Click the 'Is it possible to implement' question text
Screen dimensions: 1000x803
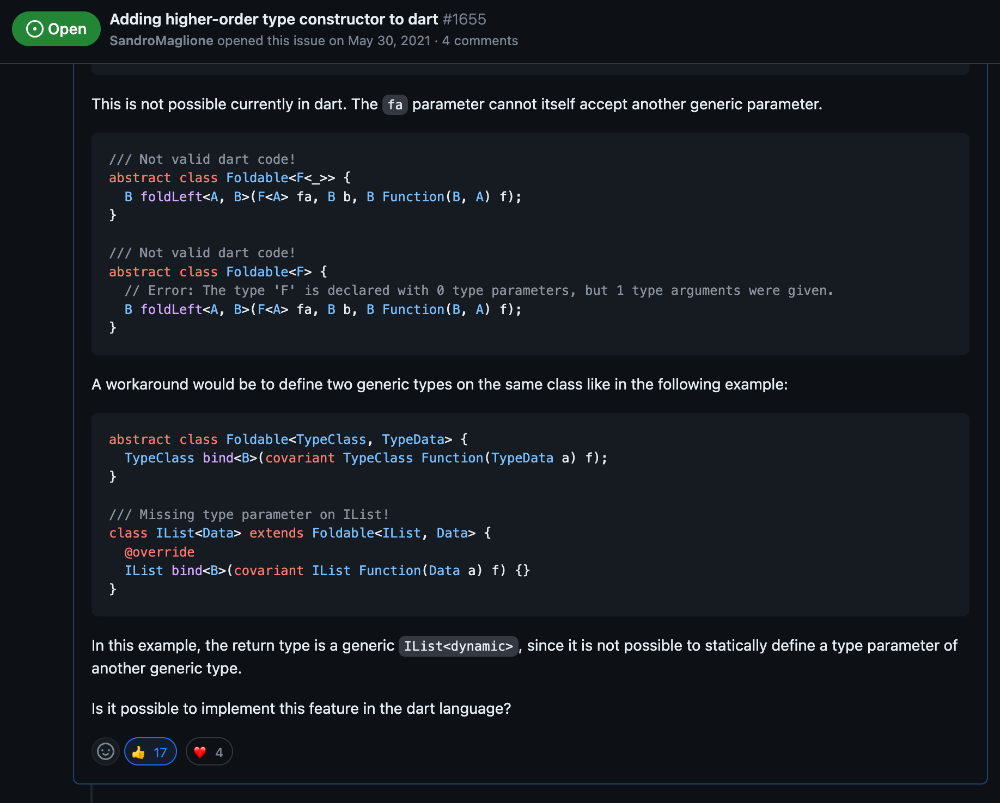click(x=301, y=709)
